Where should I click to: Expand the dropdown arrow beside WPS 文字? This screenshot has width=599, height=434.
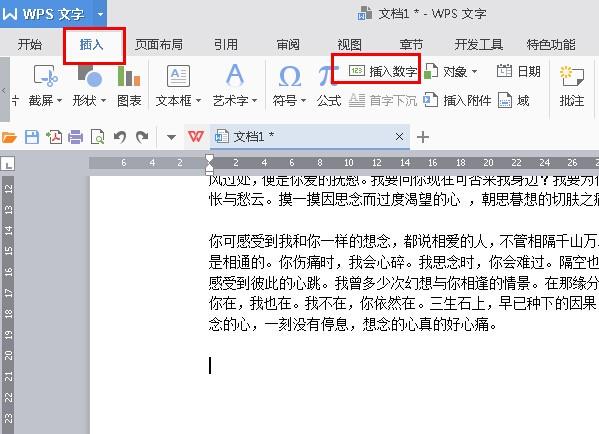(x=100, y=14)
